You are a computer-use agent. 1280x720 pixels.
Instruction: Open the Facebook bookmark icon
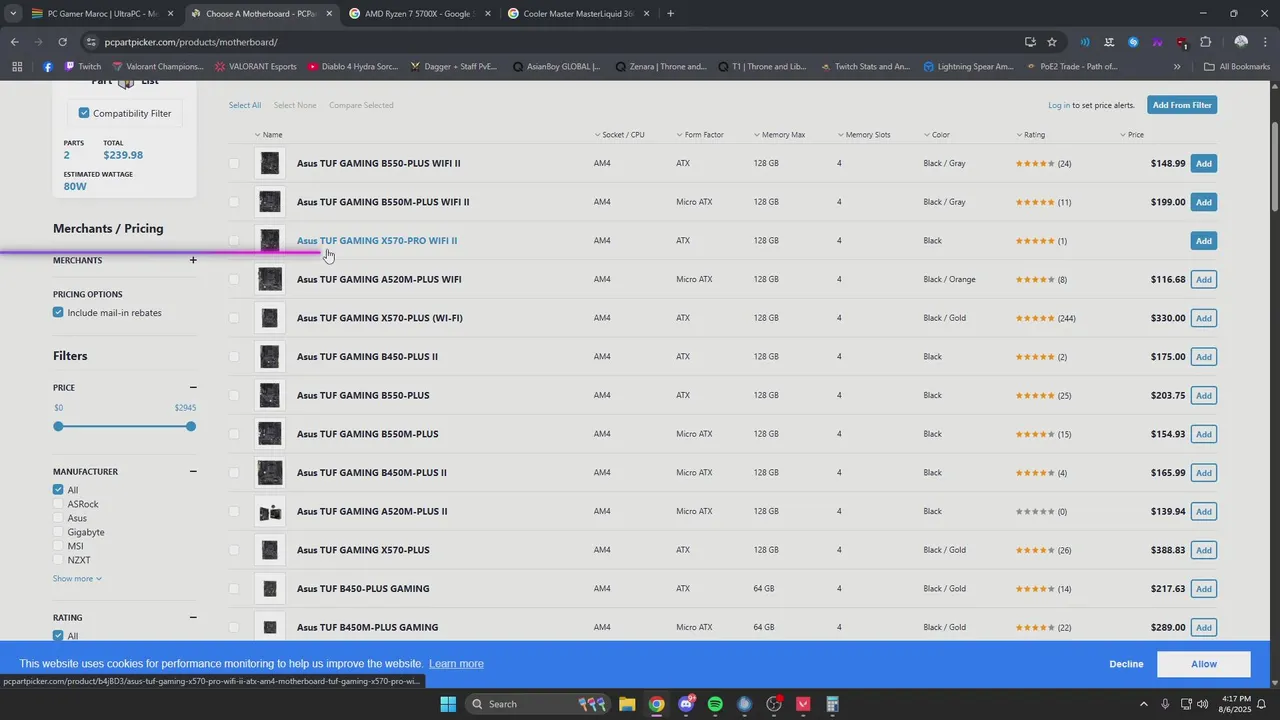(47, 67)
